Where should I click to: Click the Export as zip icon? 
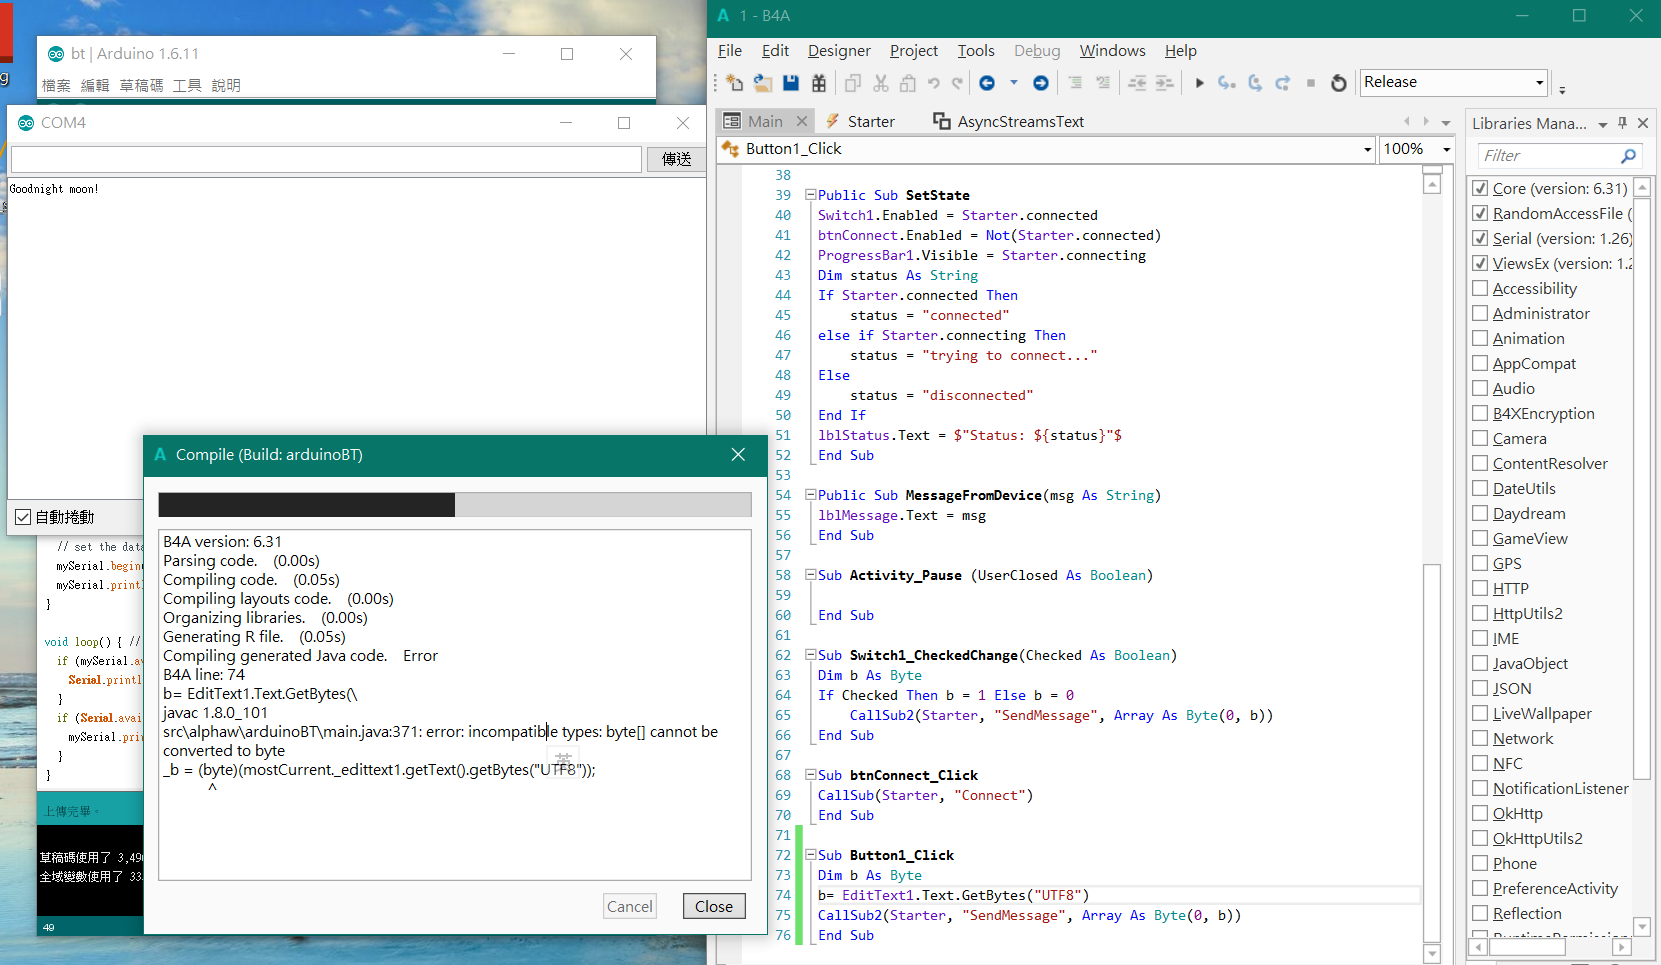click(x=819, y=83)
